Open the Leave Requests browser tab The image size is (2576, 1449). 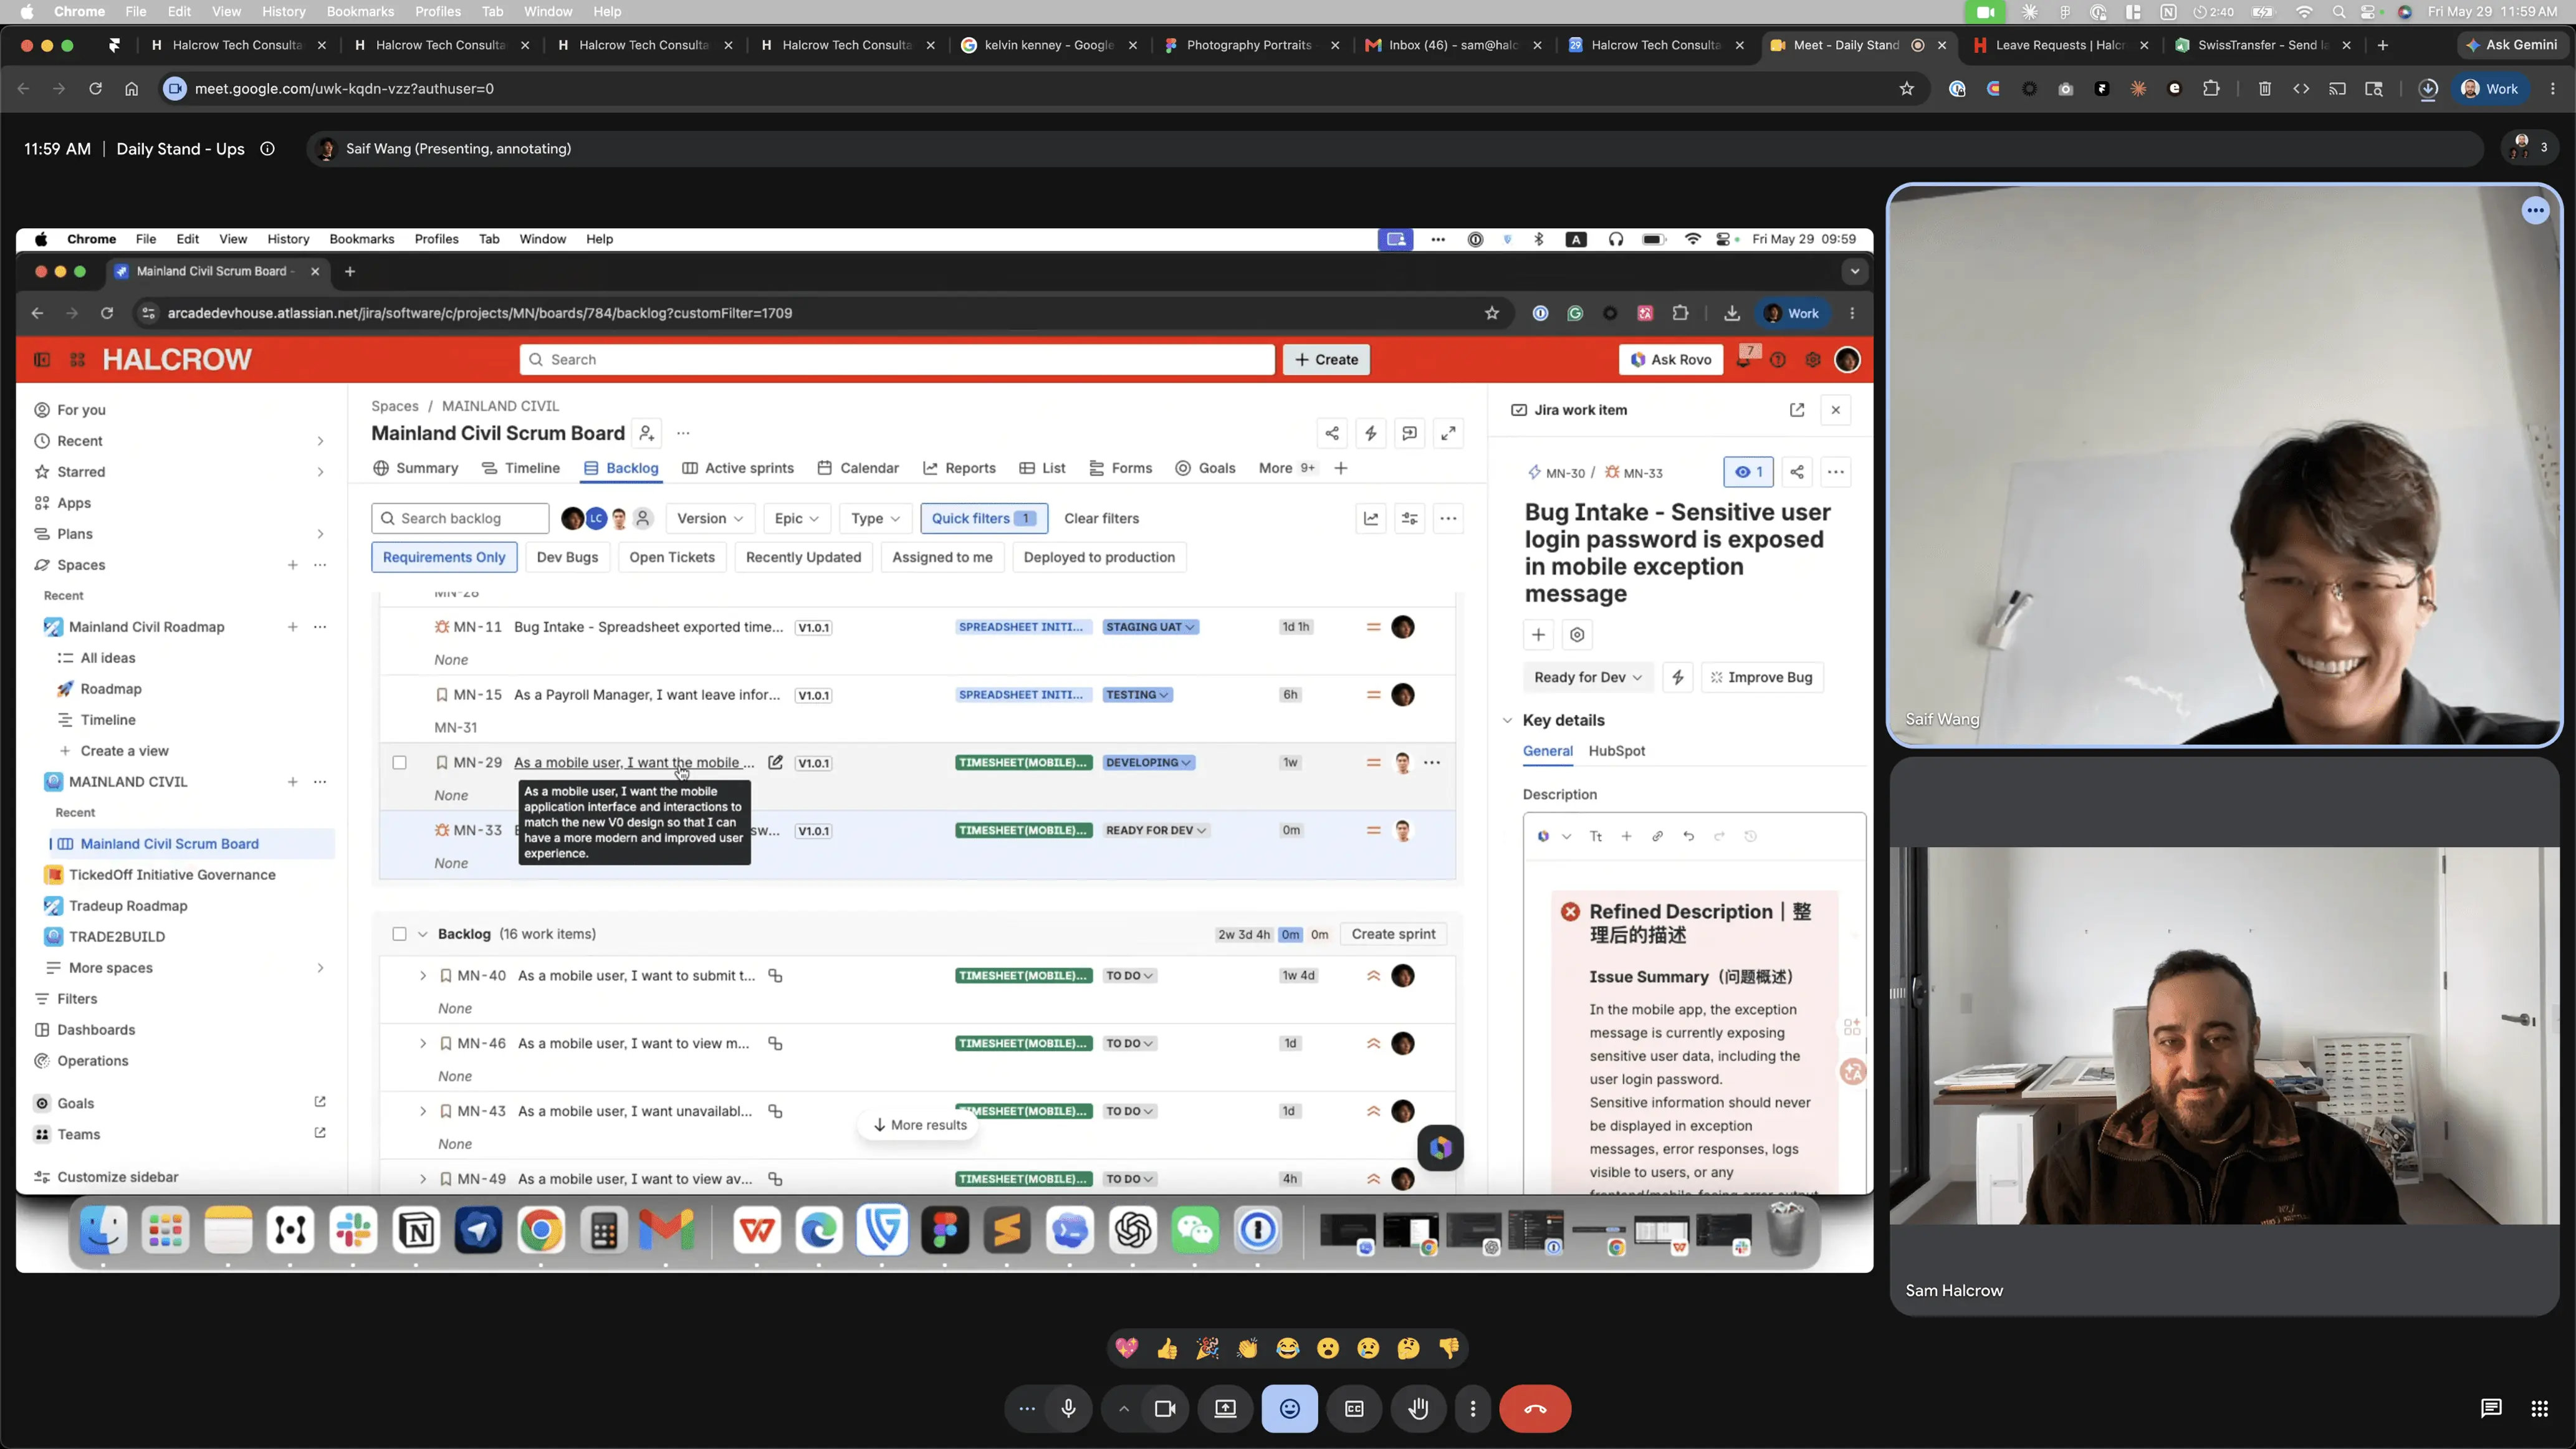[x=2059, y=45]
